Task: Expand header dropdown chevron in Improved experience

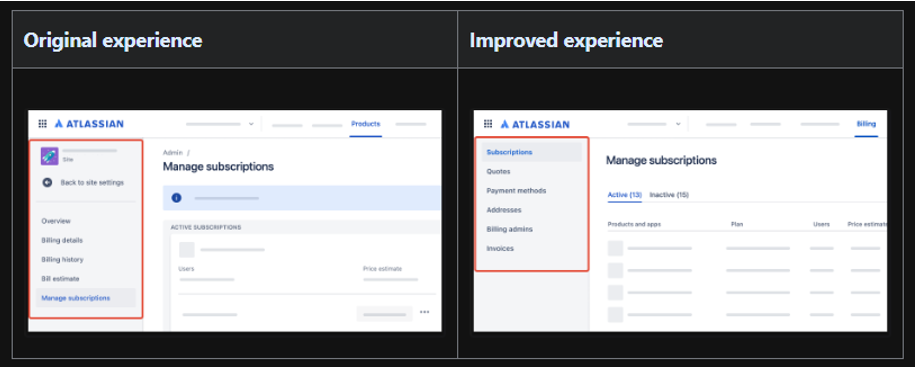Action: 678,124
